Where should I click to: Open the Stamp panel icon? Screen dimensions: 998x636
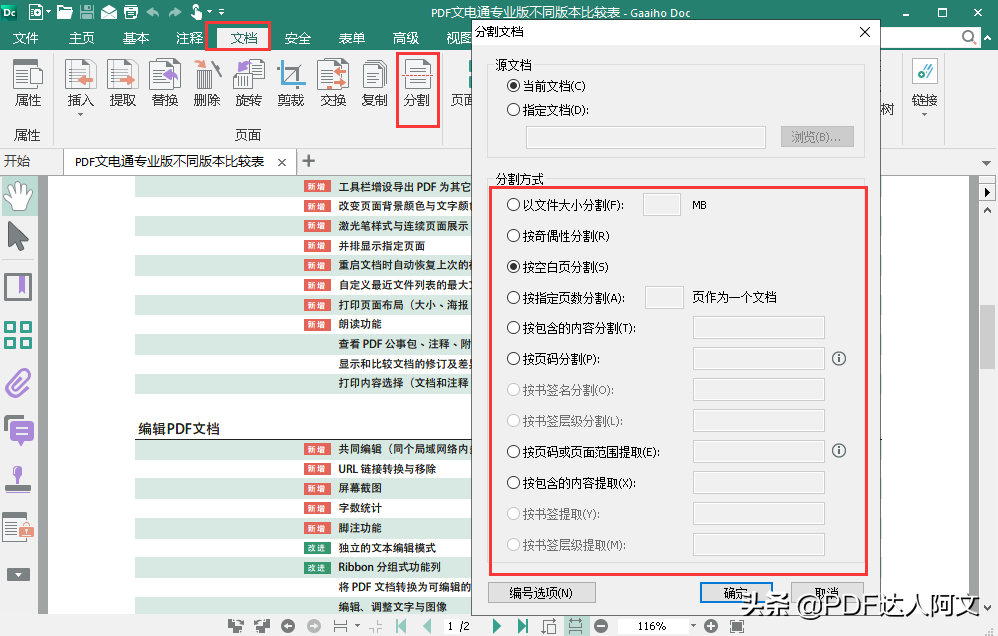point(18,479)
